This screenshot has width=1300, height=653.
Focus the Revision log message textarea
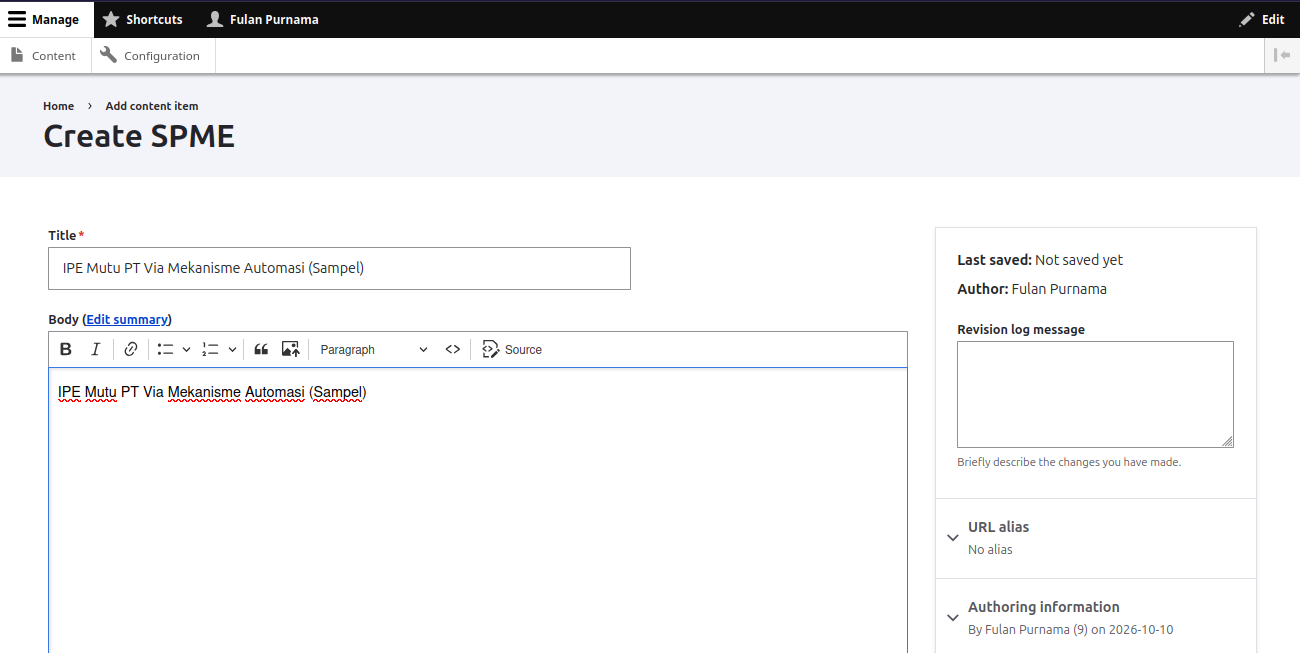(1095, 394)
